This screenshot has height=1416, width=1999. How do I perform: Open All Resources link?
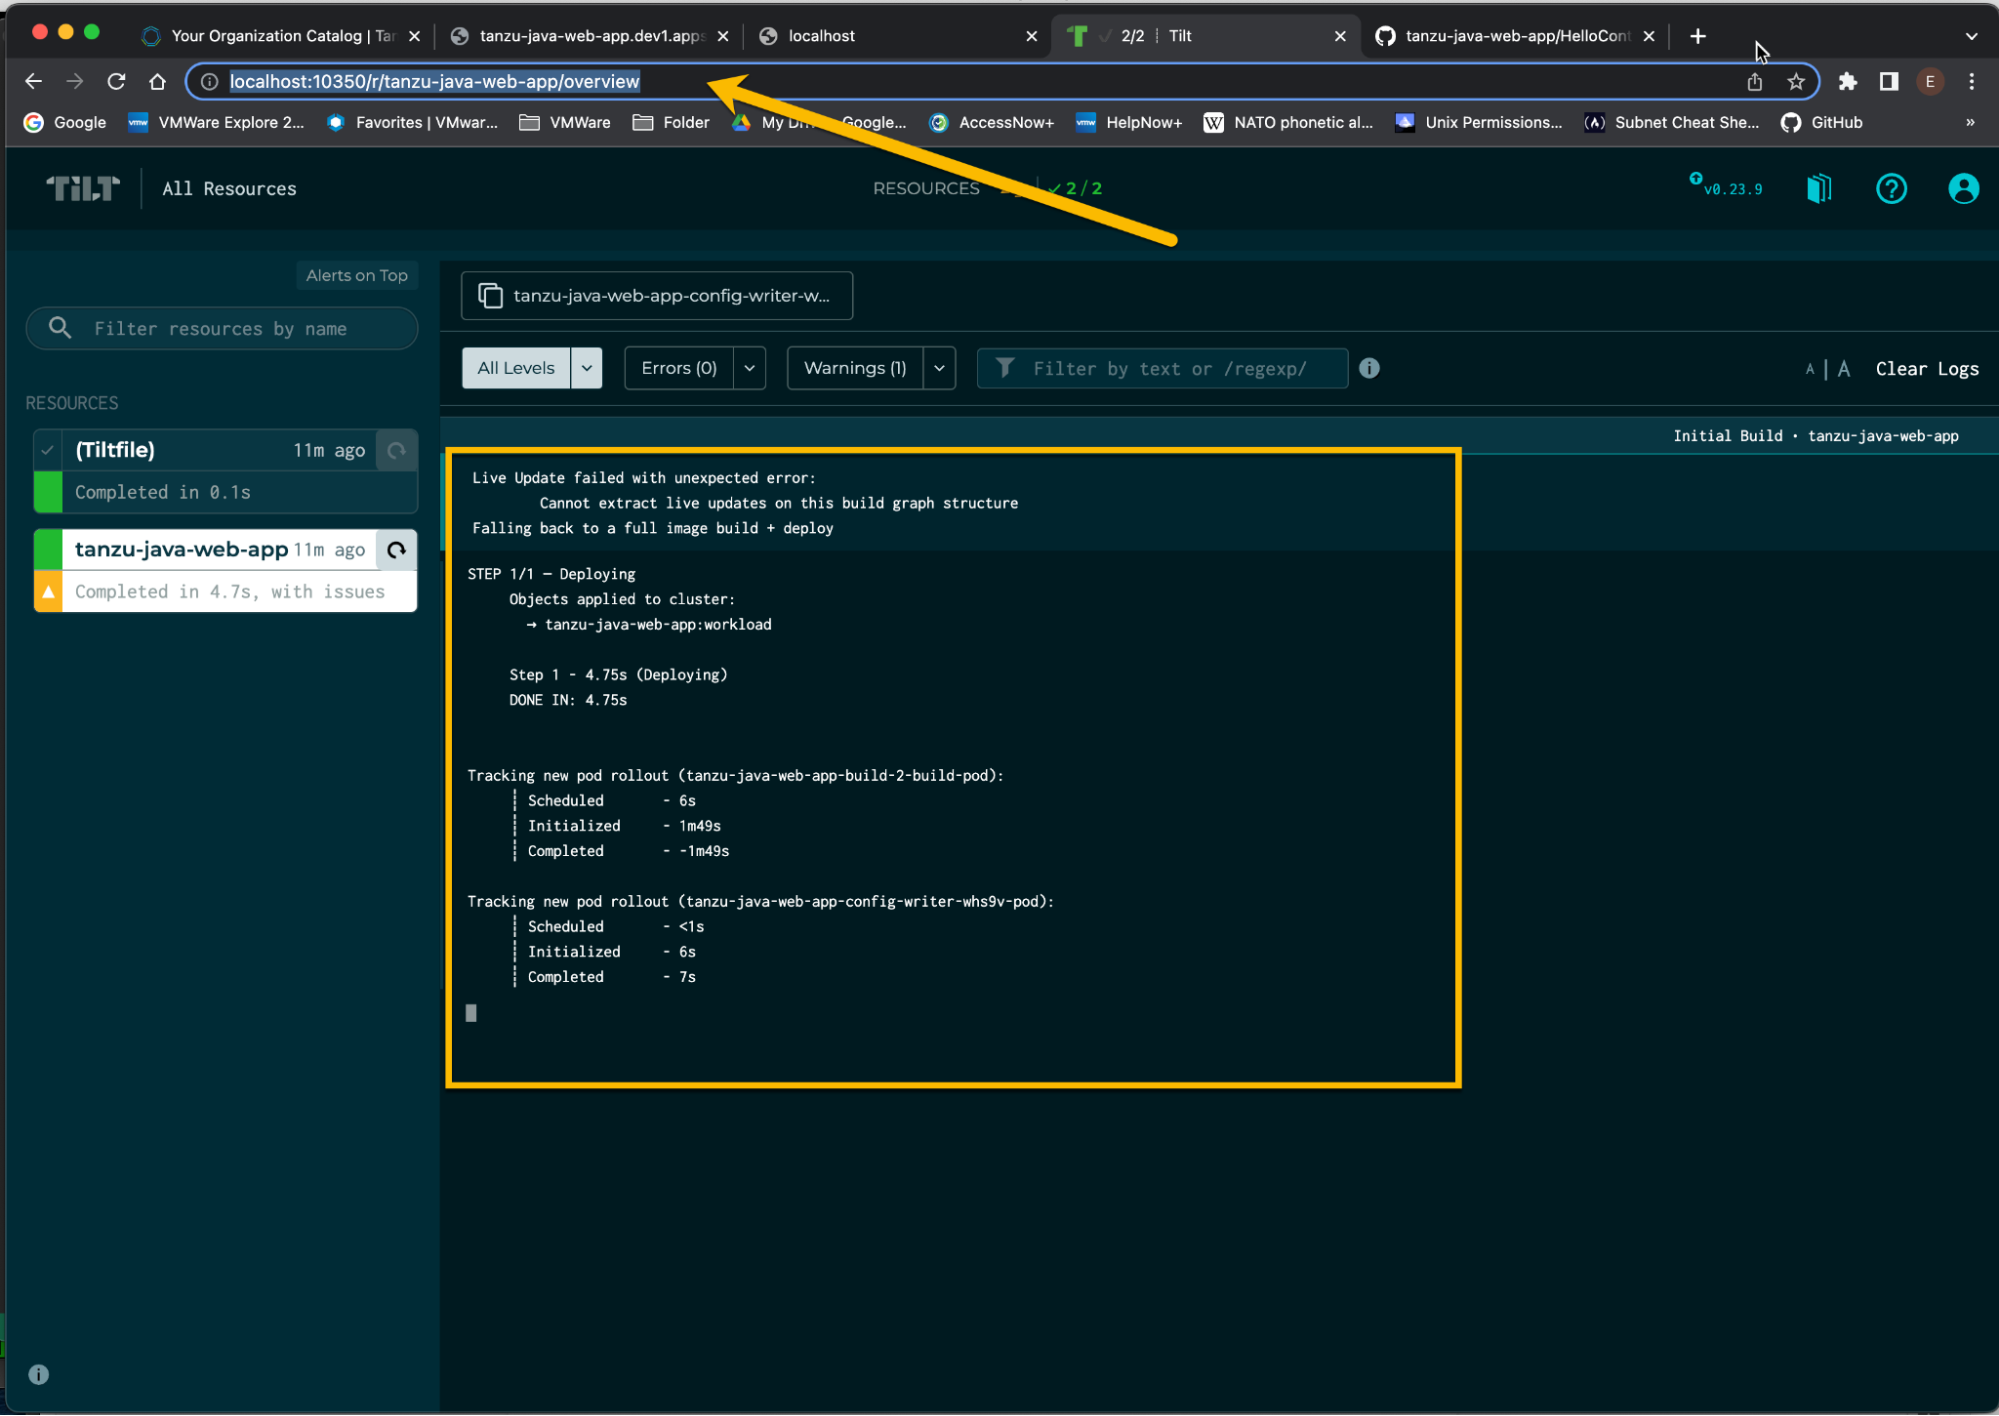click(229, 189)
